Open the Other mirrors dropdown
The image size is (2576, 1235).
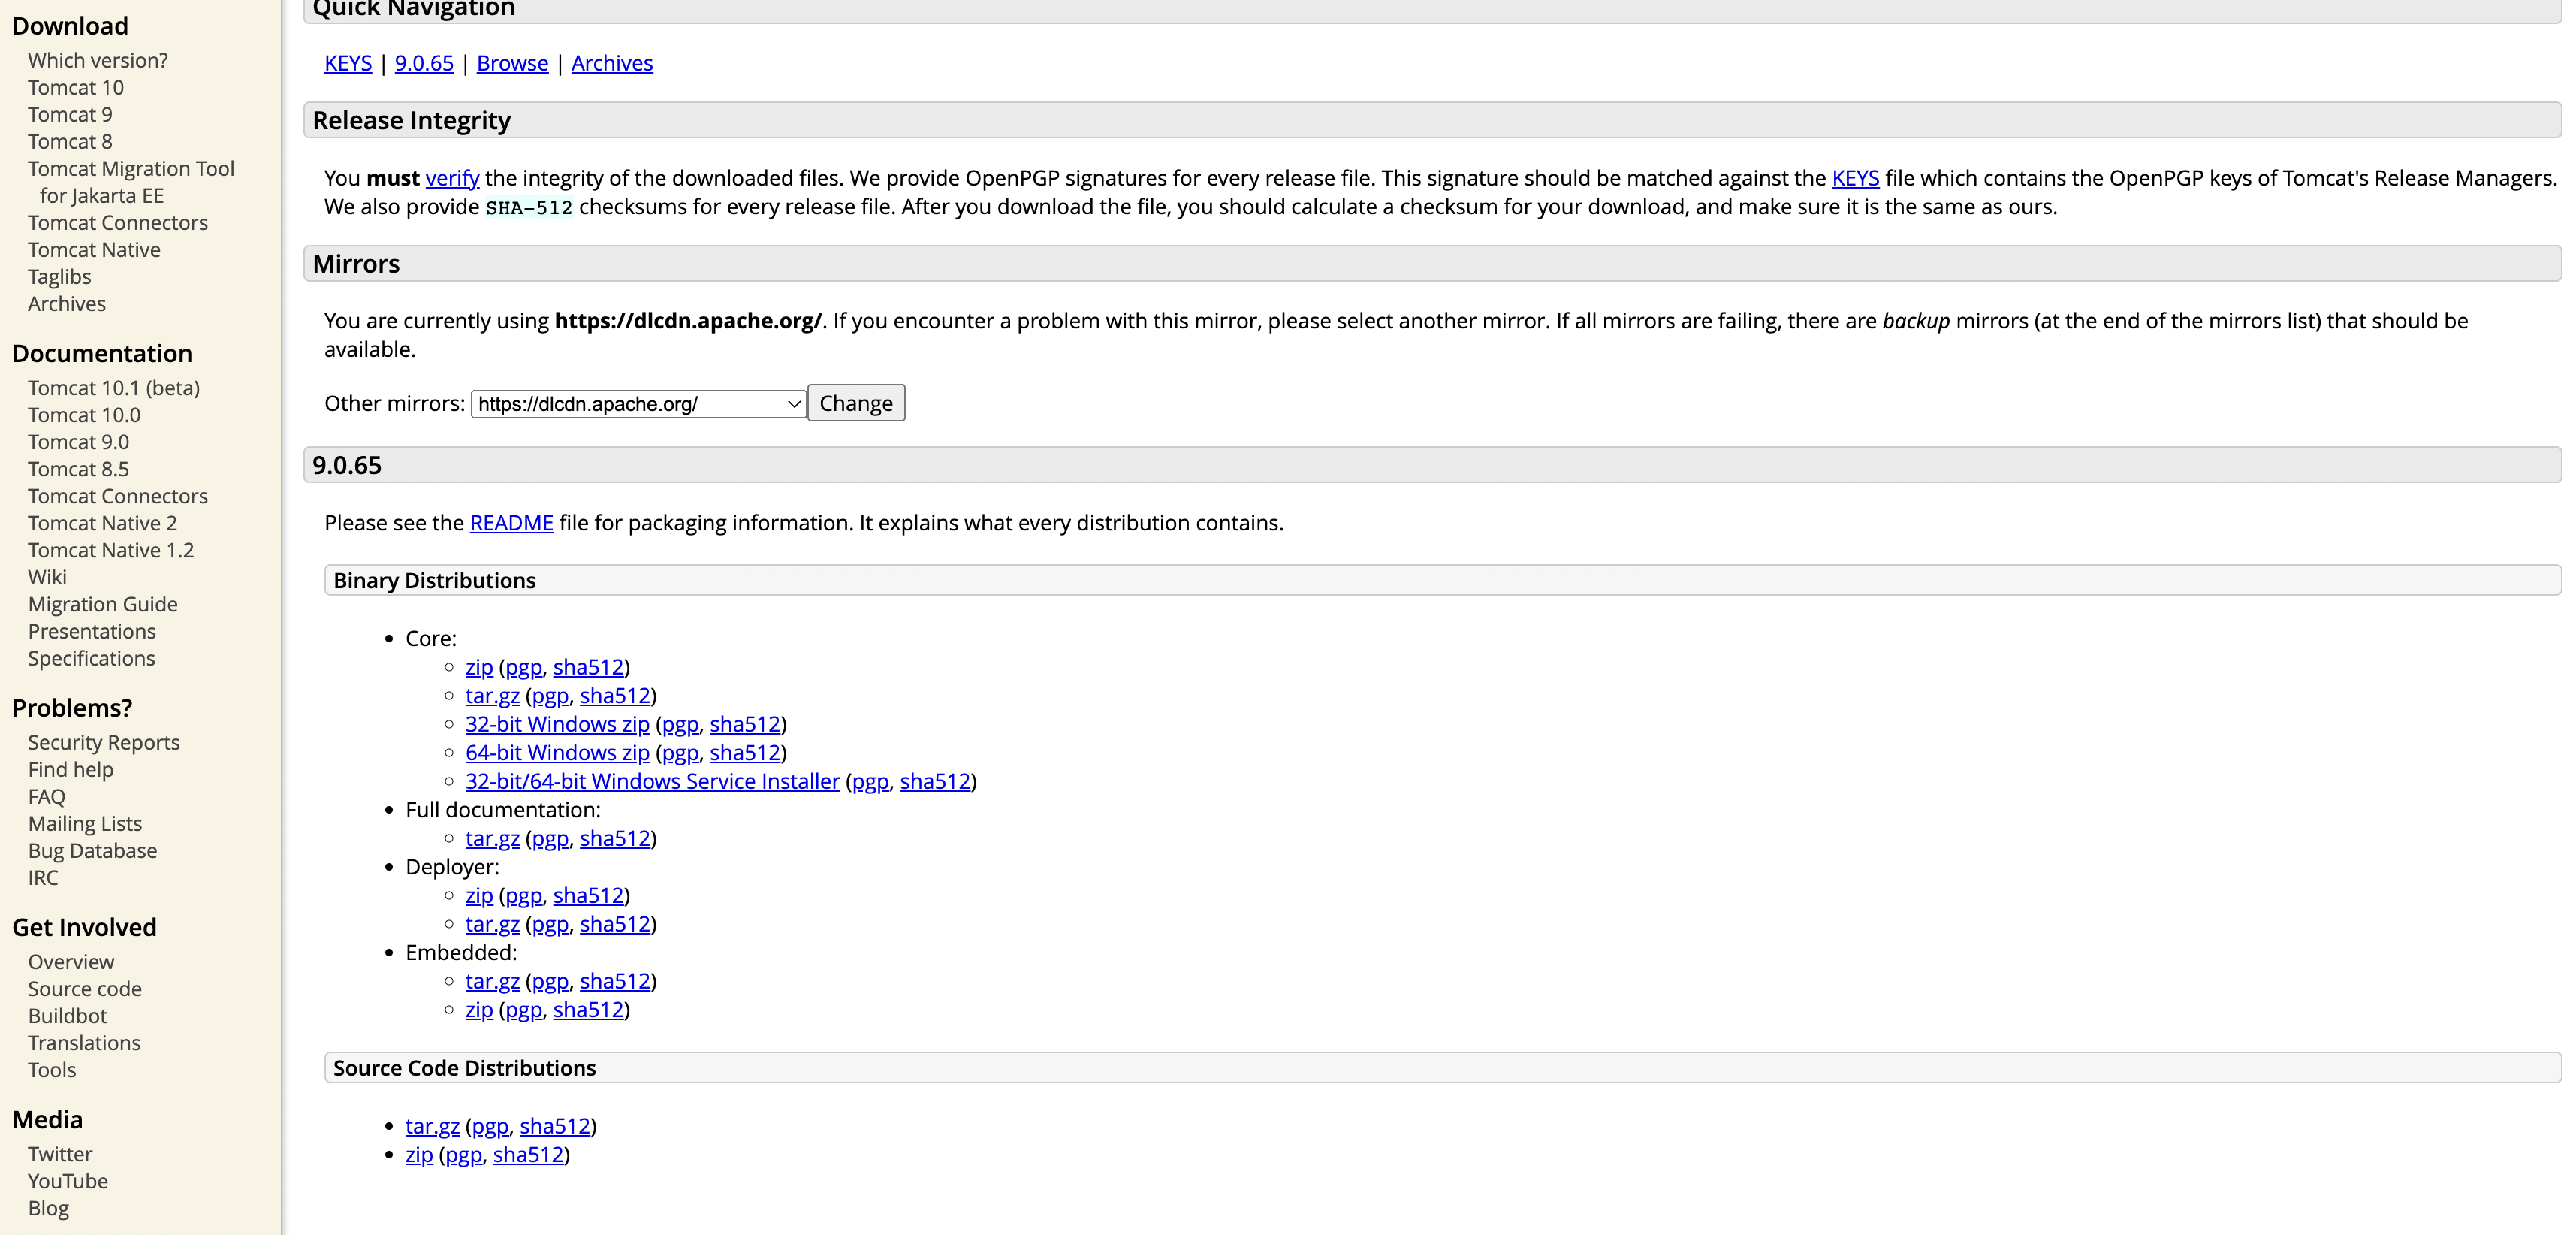pyautogui.click(x=638, y=404)
